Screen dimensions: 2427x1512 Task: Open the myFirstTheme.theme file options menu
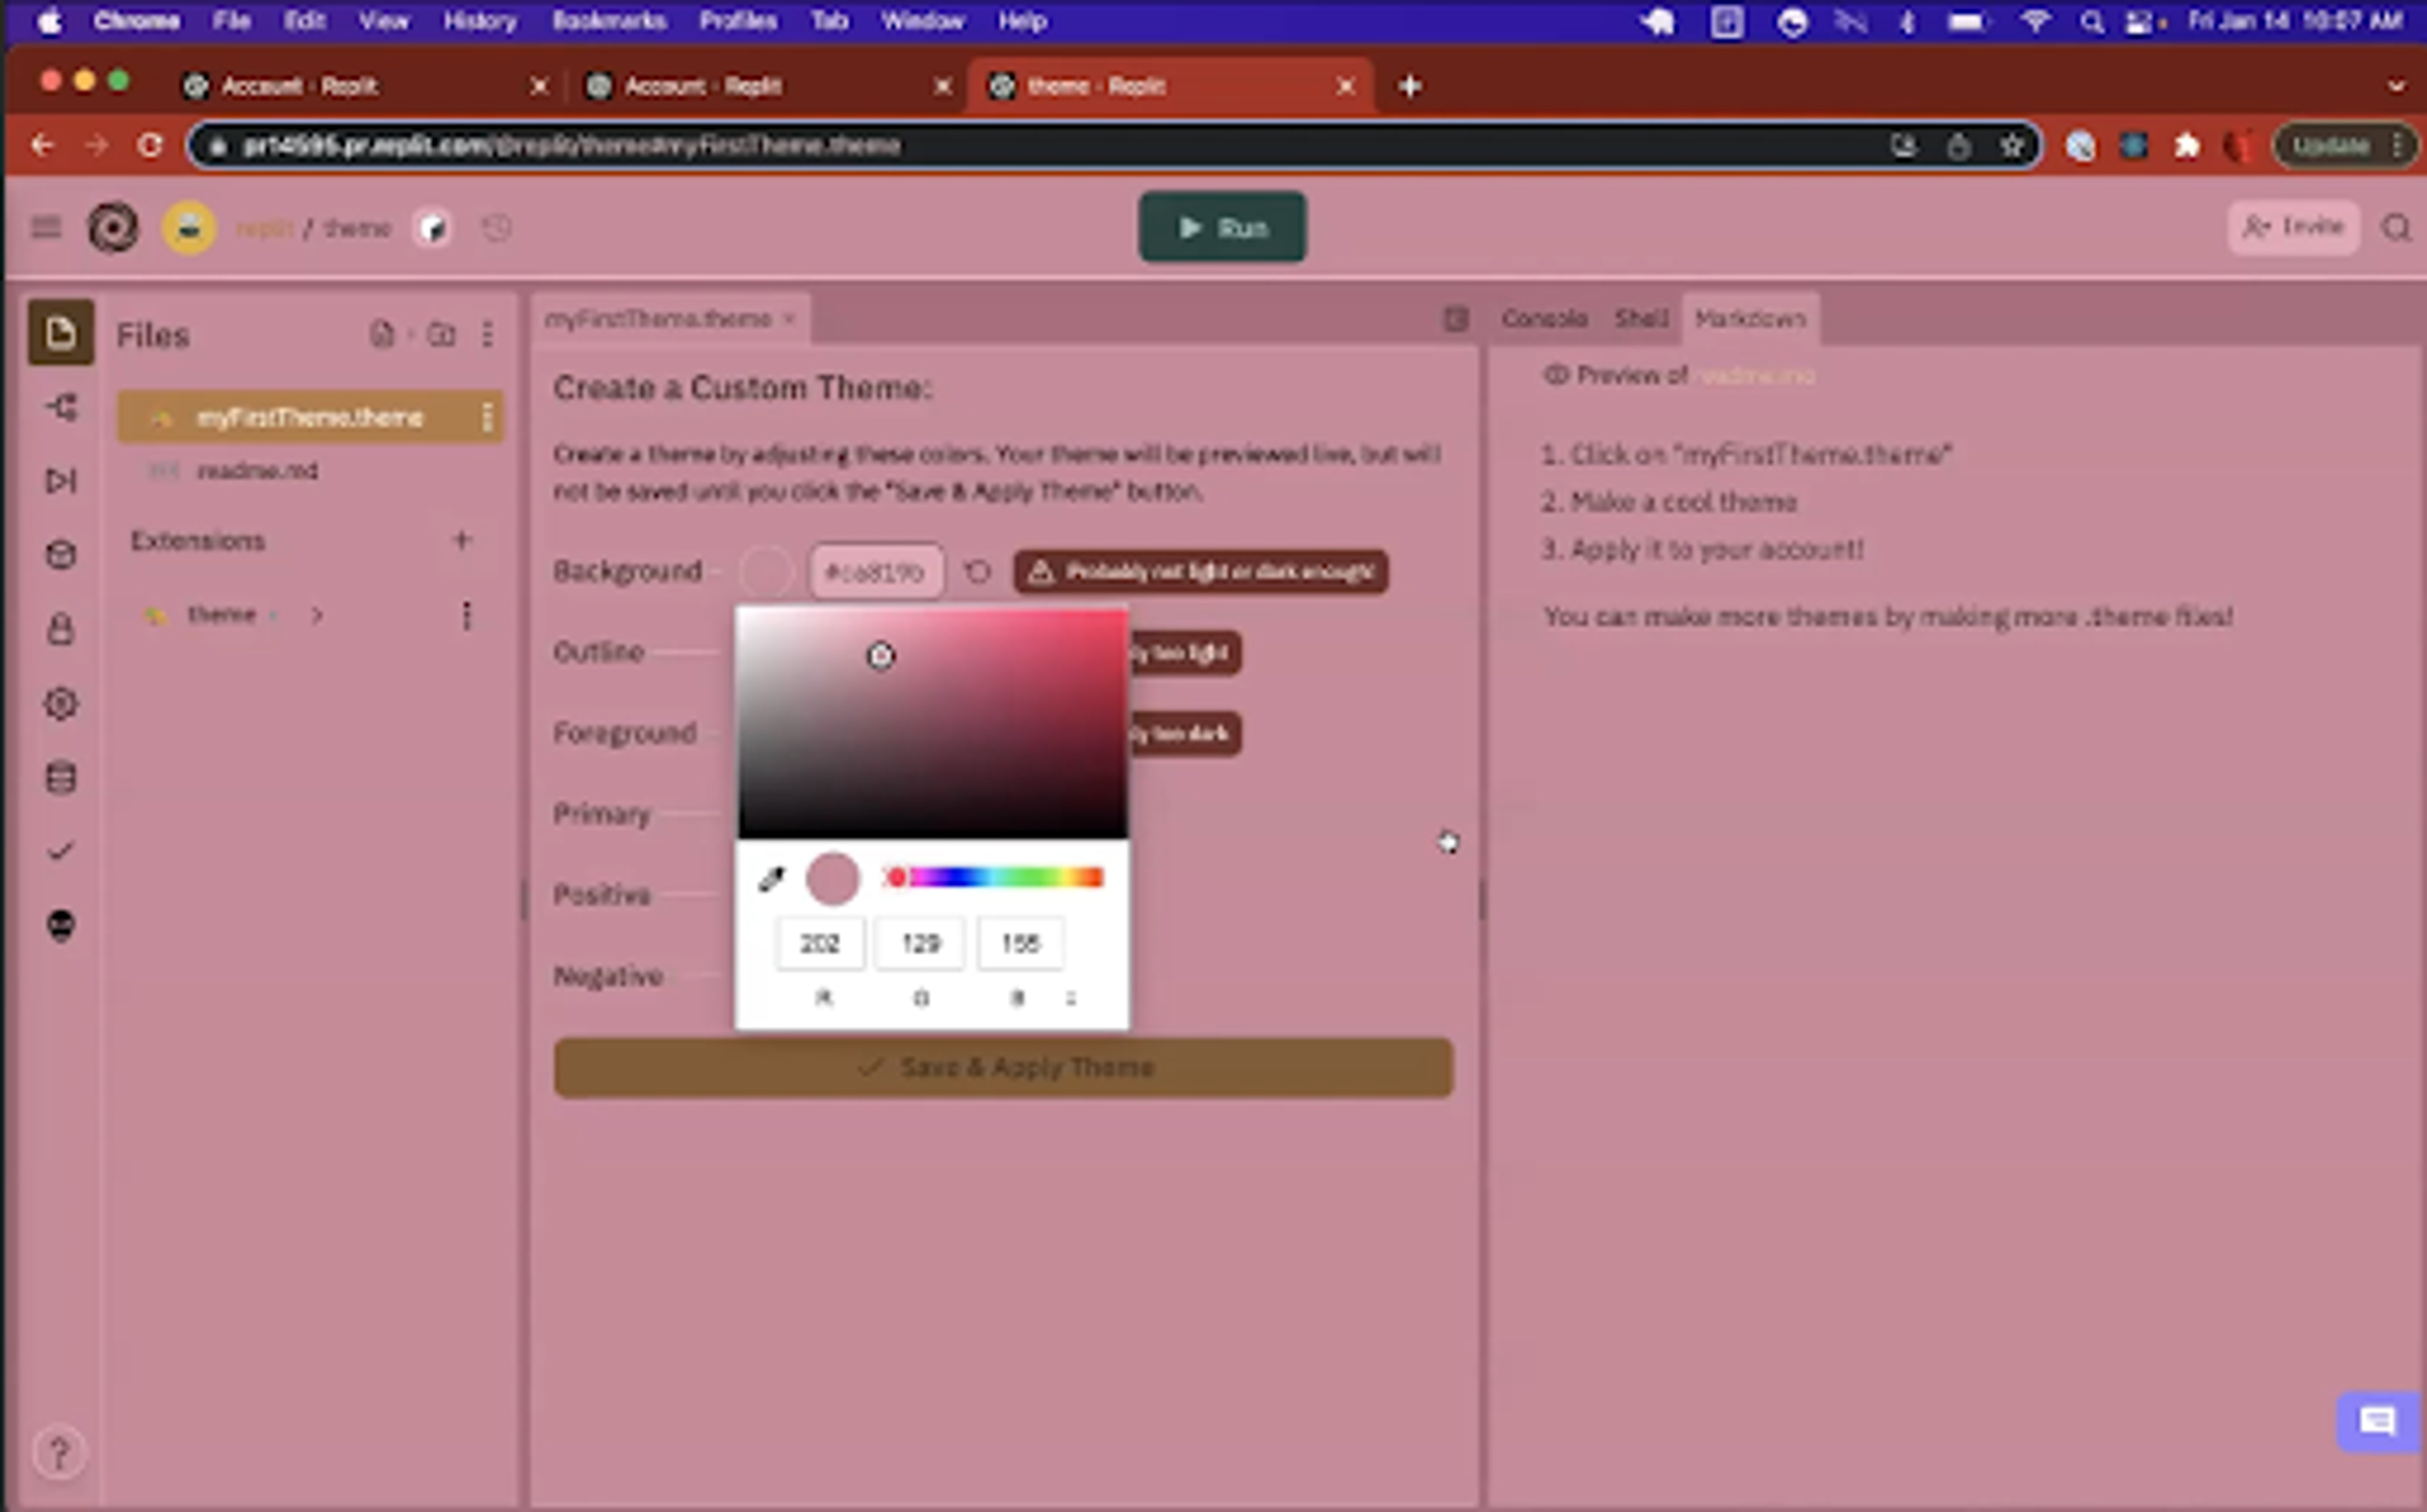click(x=487, y=417)
